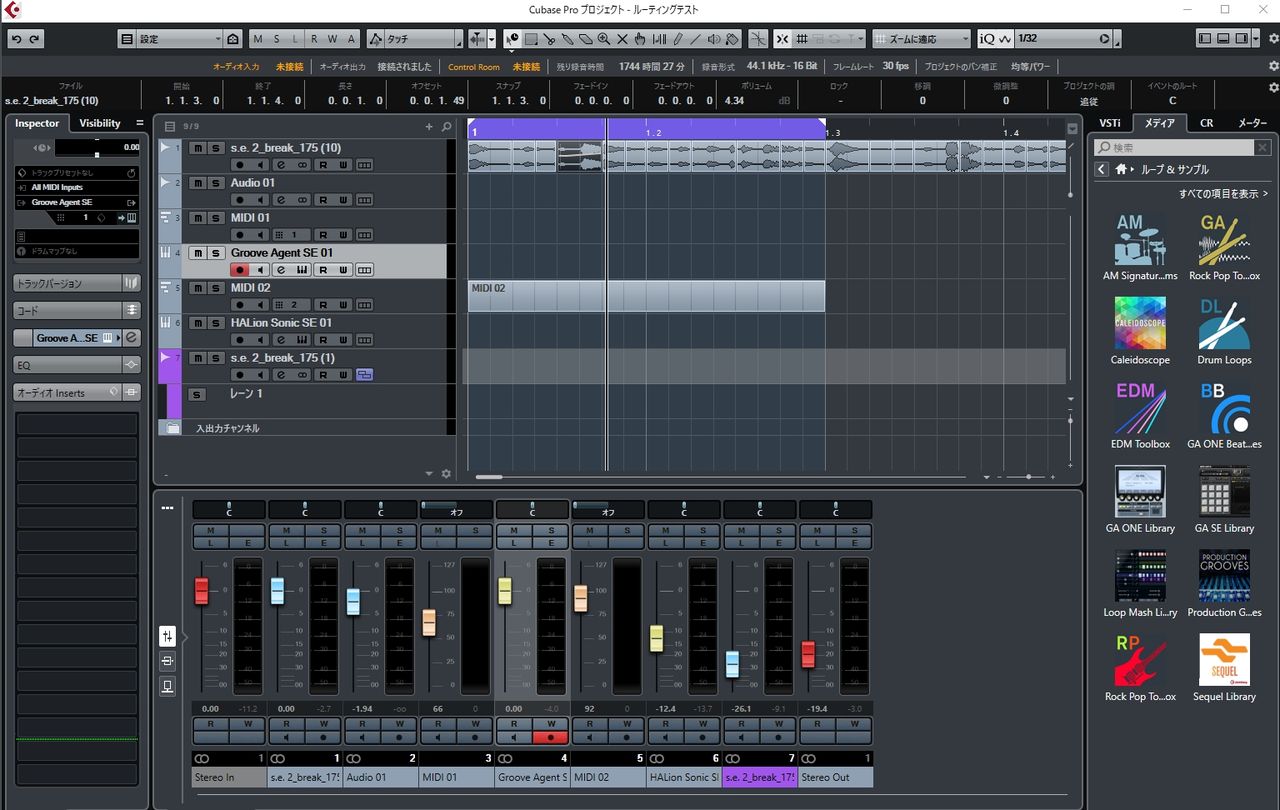Select the Line tool
Viewport: 1280px width, 810px height.
[x=695, y=39]
